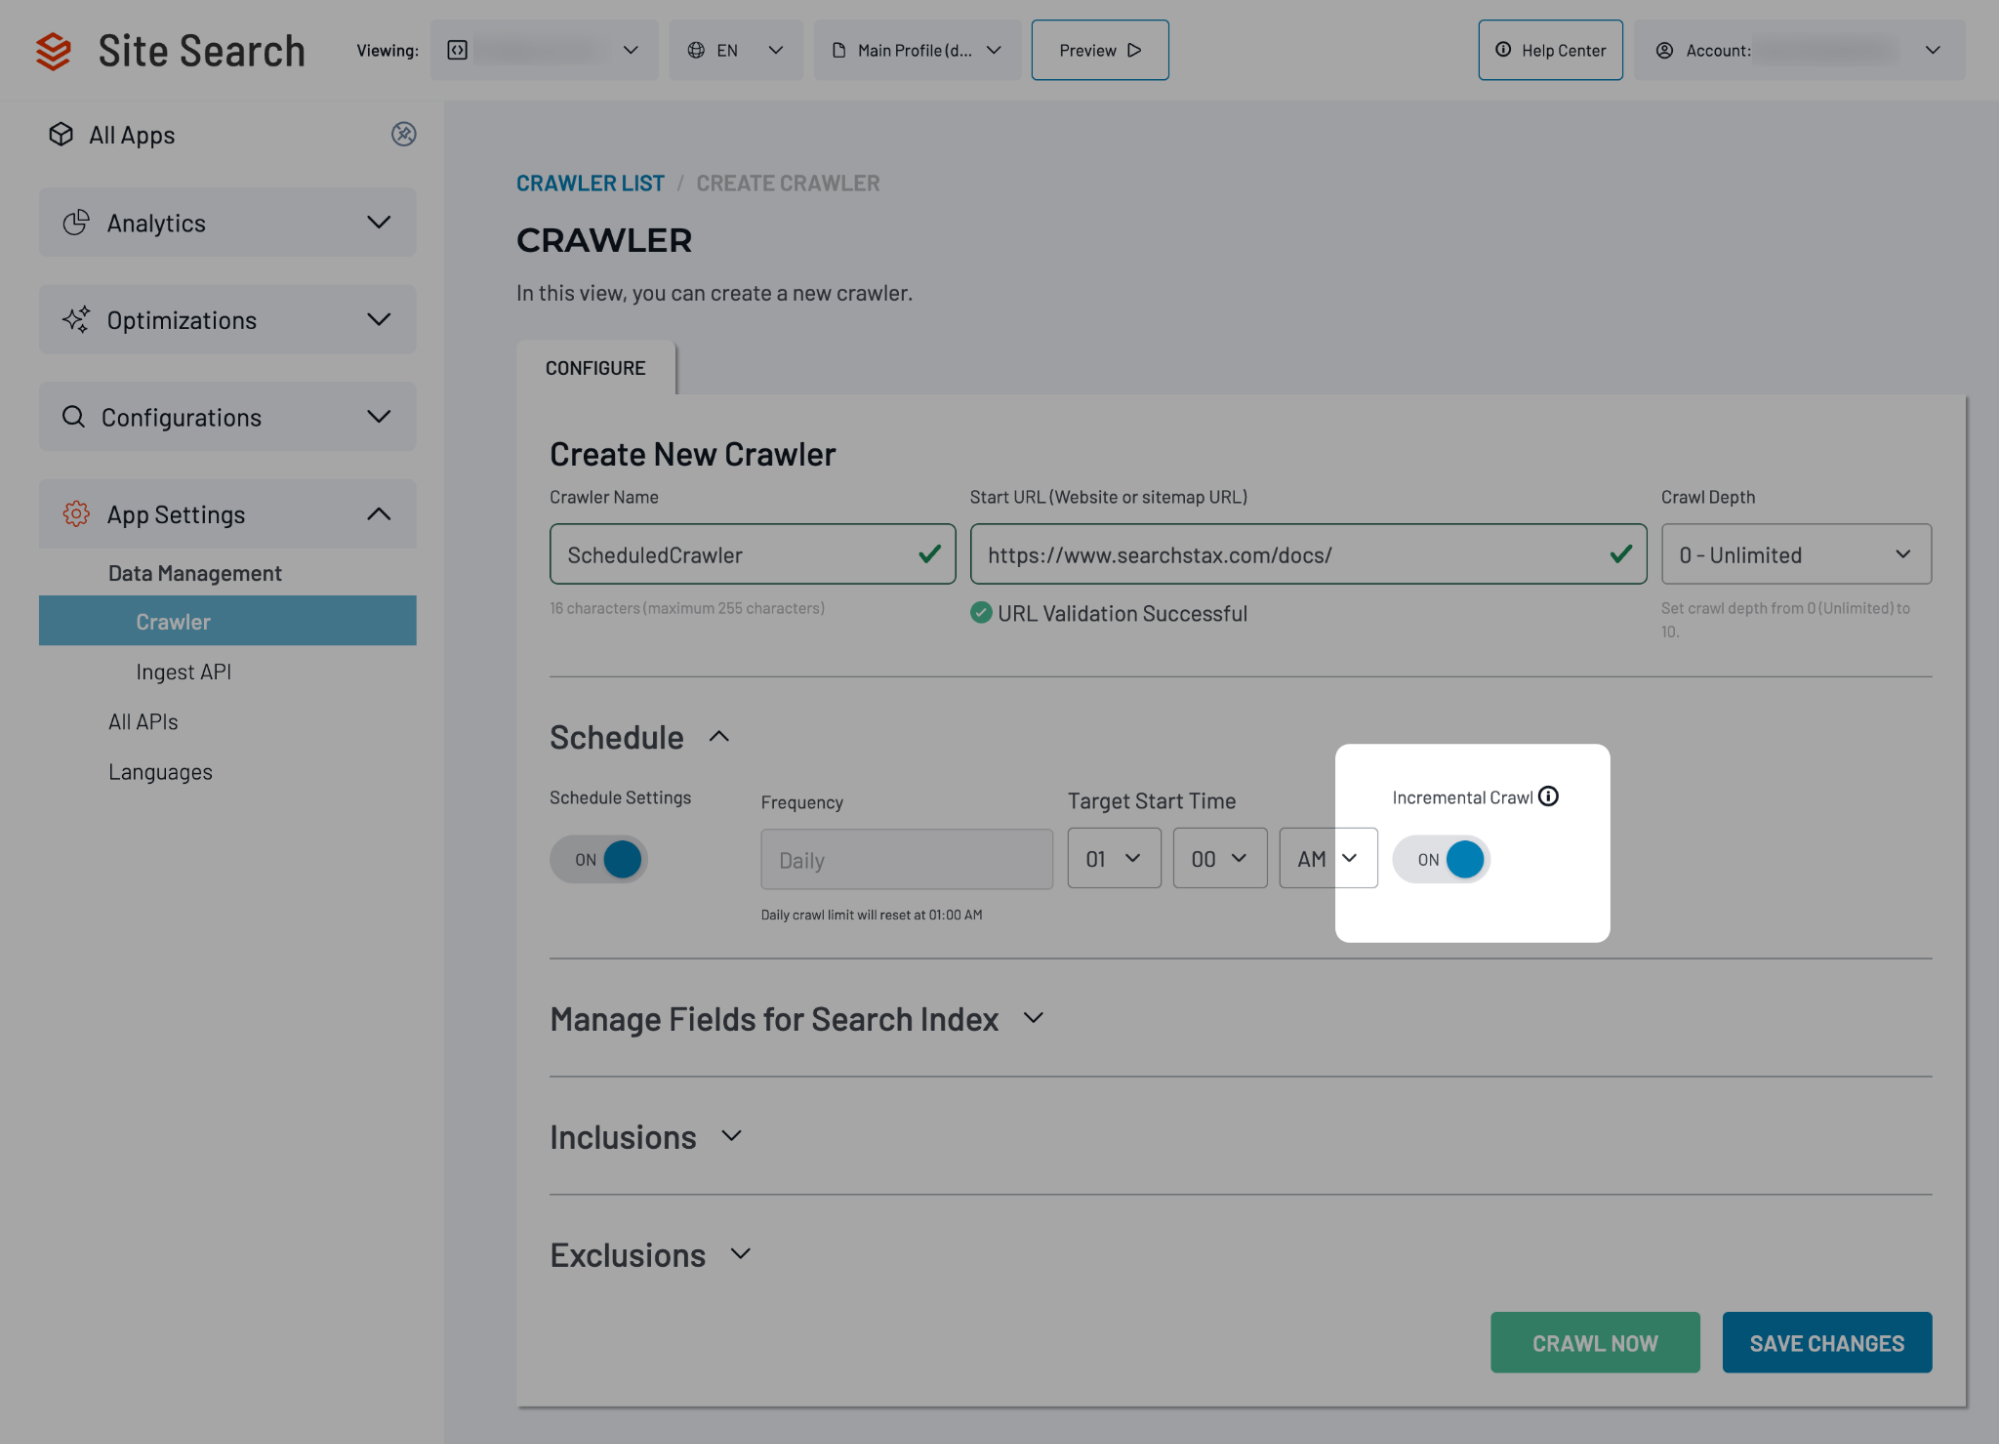Open the hour 01 dropdown
The width and height of the screenshot is (1999, 1444).
pos(1114,858)
